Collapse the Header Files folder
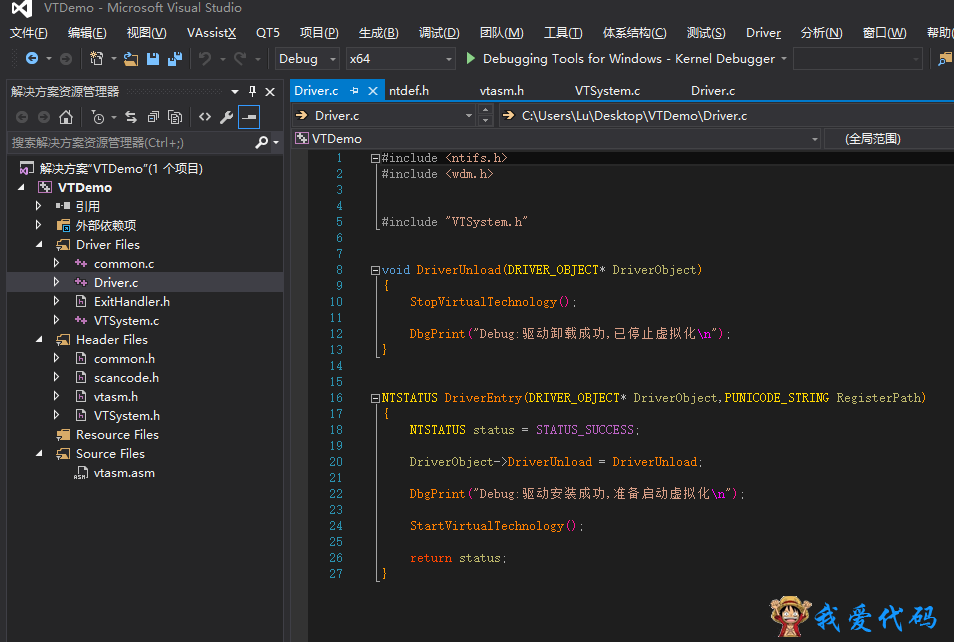 (x=40, y=340)
